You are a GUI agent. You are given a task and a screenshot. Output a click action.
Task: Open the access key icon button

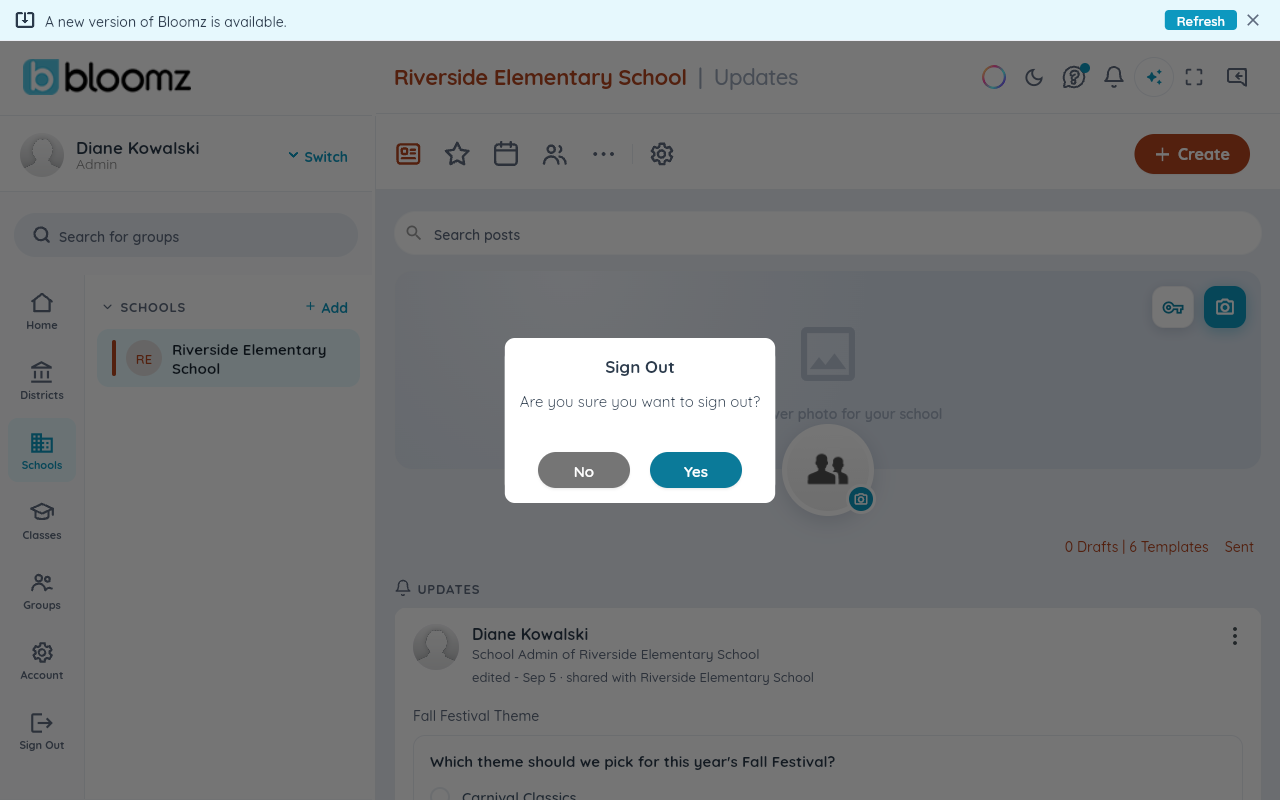(1173, 308)
